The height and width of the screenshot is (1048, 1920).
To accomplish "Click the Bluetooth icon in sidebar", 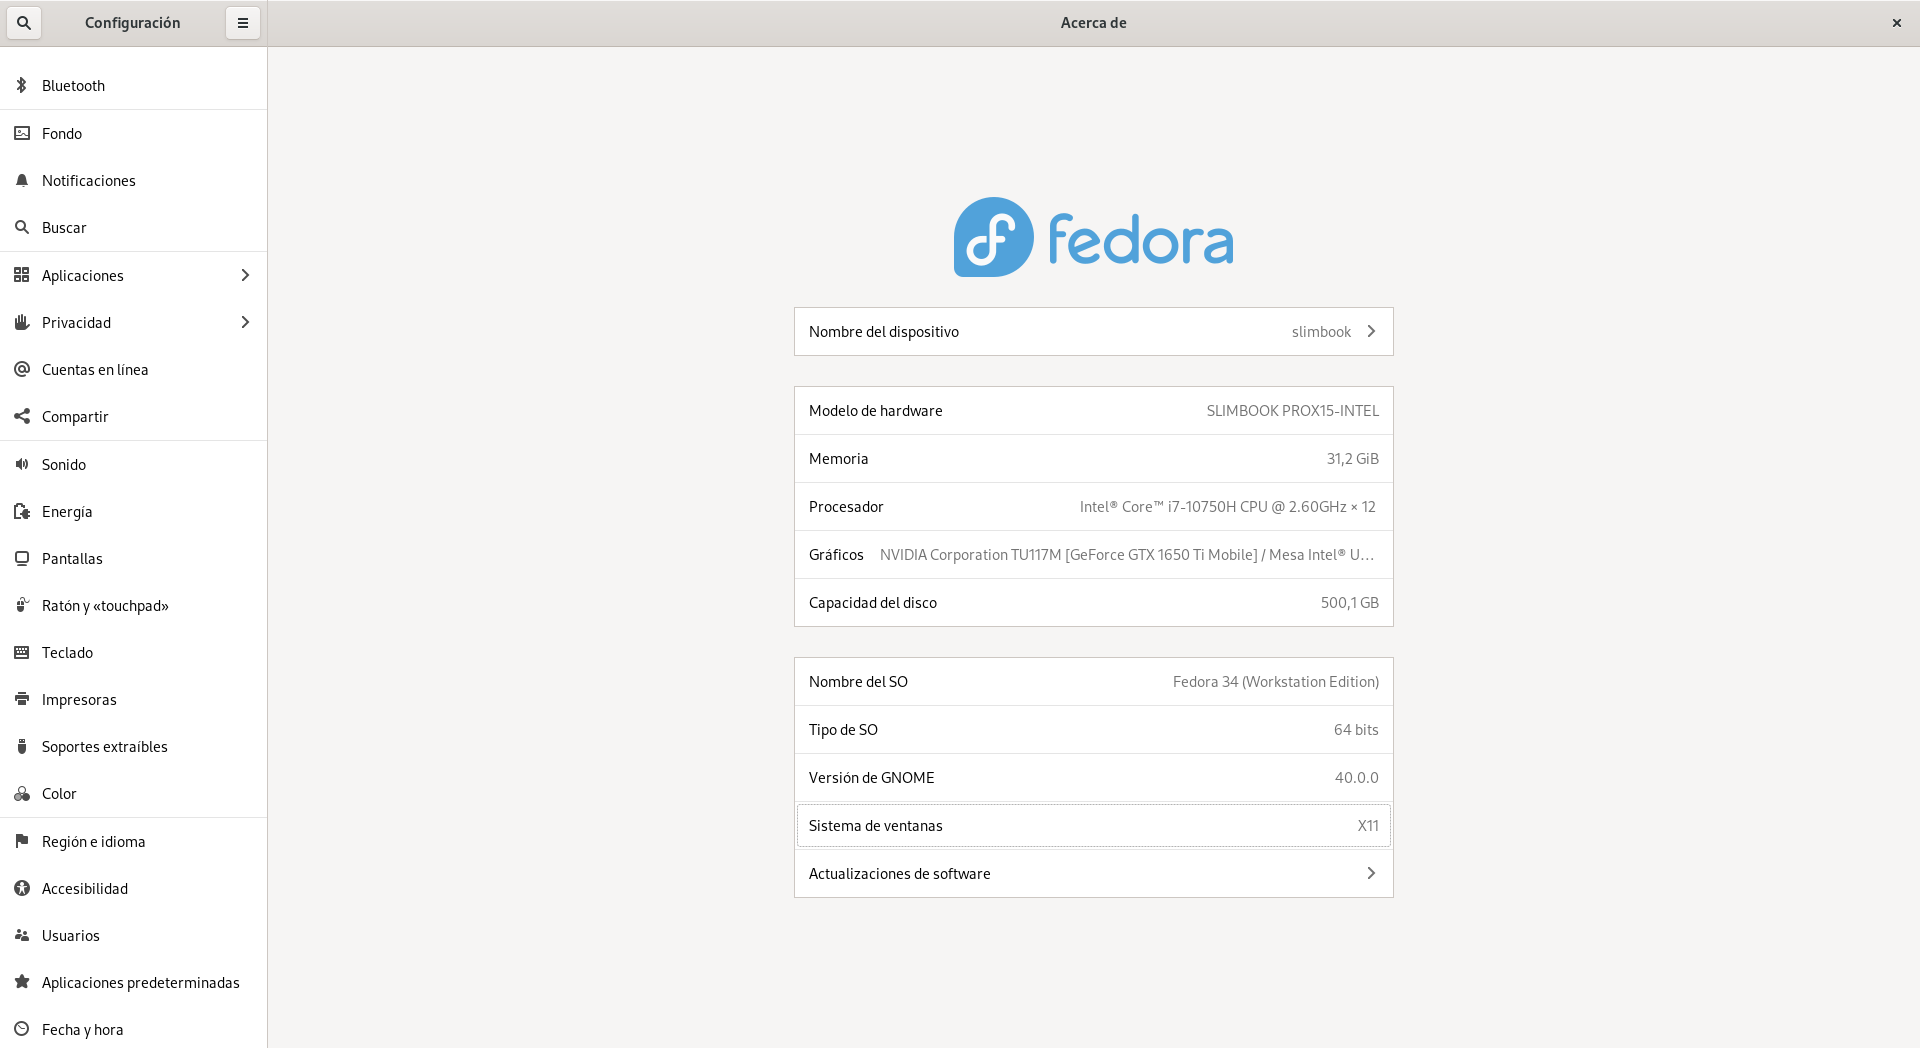I will [x=22, y=86].
